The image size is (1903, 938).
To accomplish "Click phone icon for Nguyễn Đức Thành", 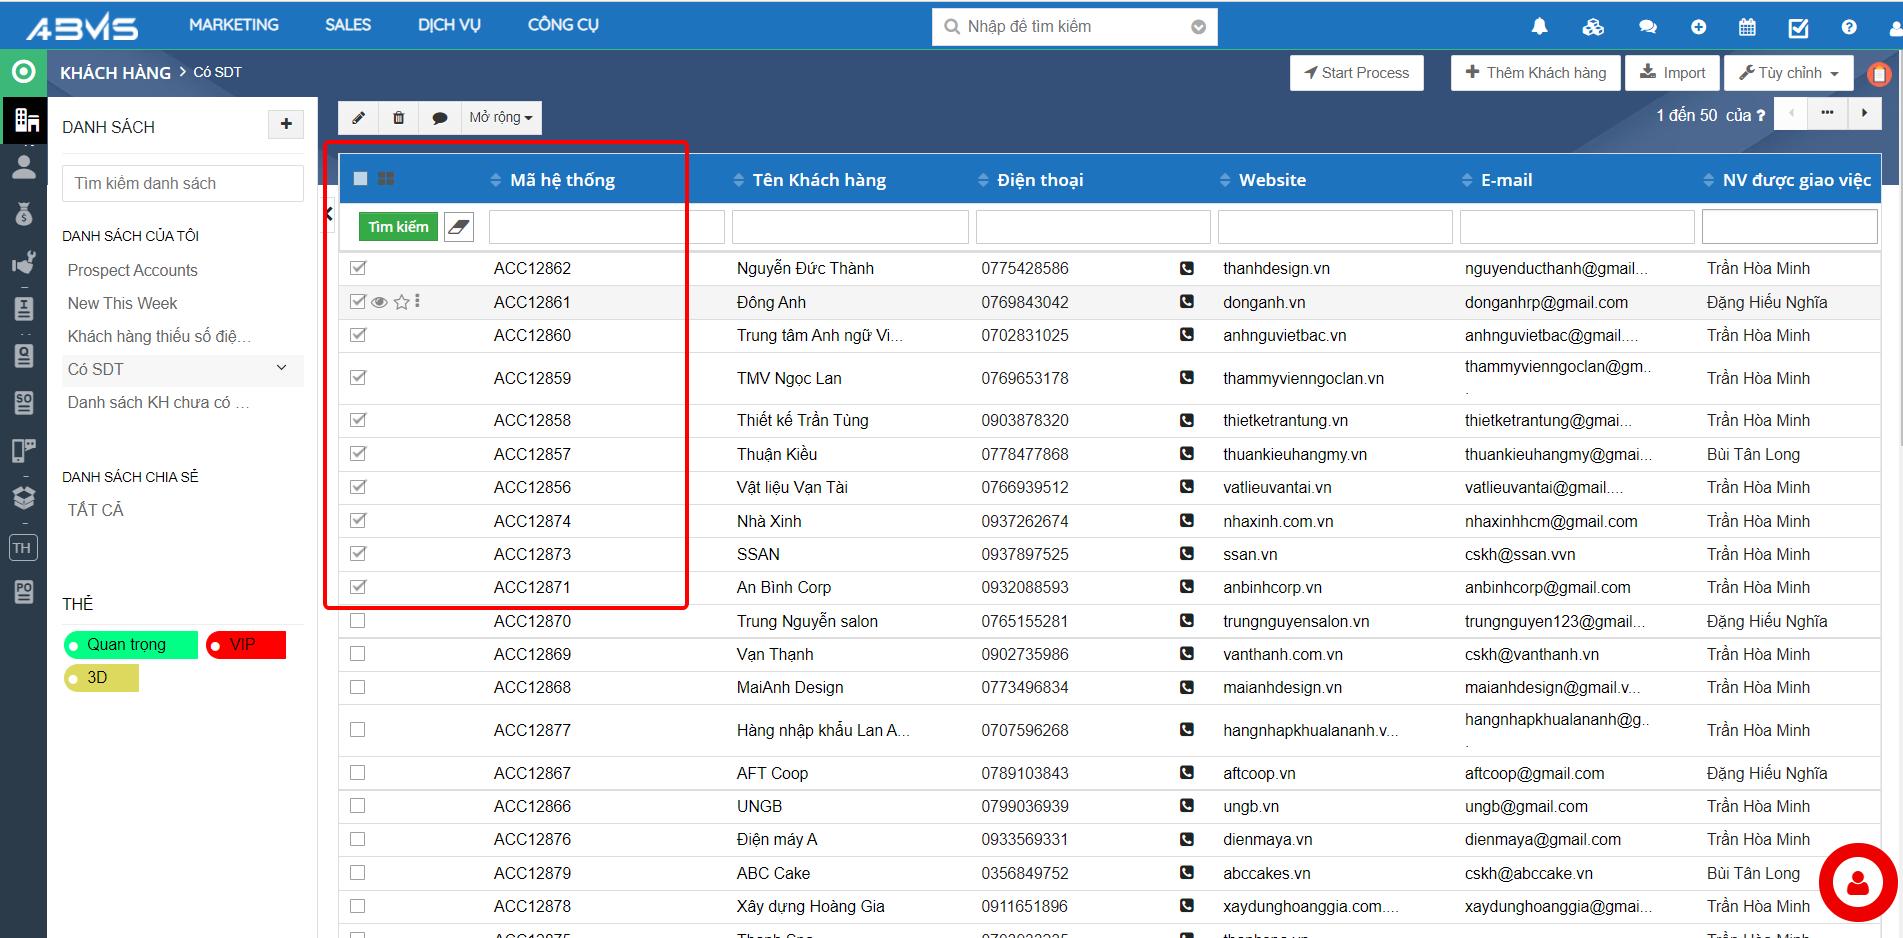I will (1186, 268).
